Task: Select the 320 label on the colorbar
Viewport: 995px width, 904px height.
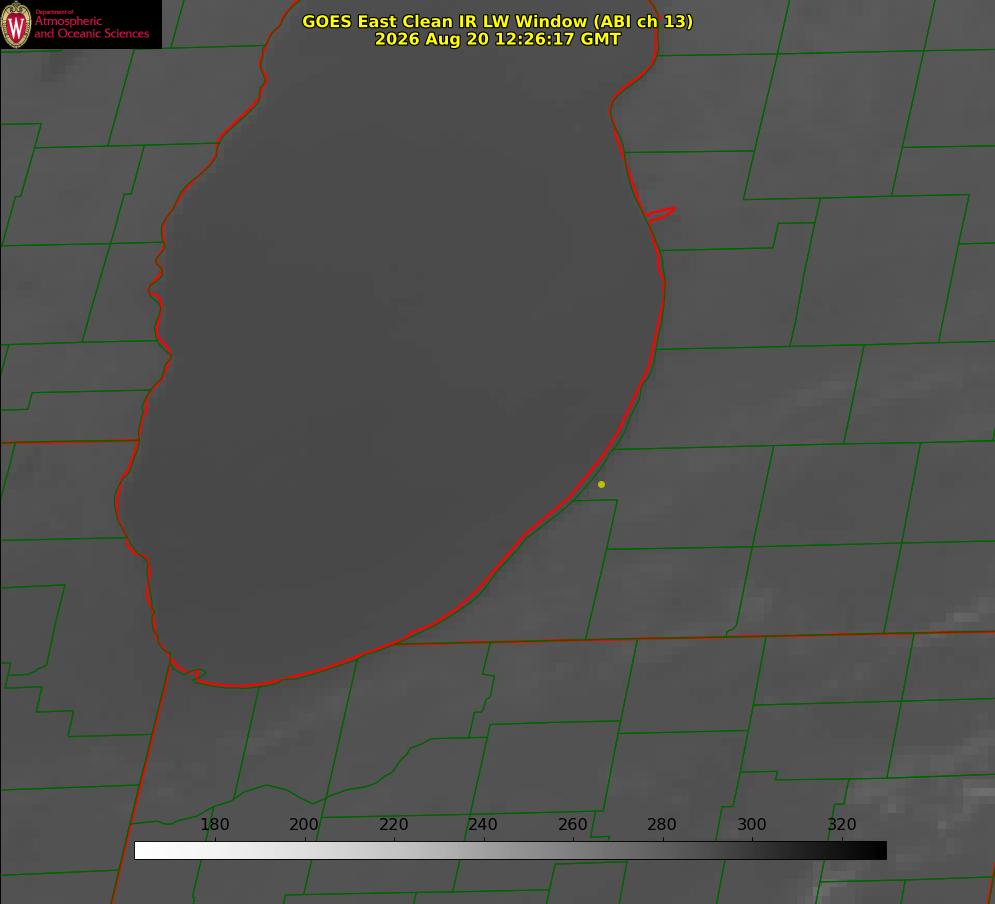Action: (x=842, y=824)
